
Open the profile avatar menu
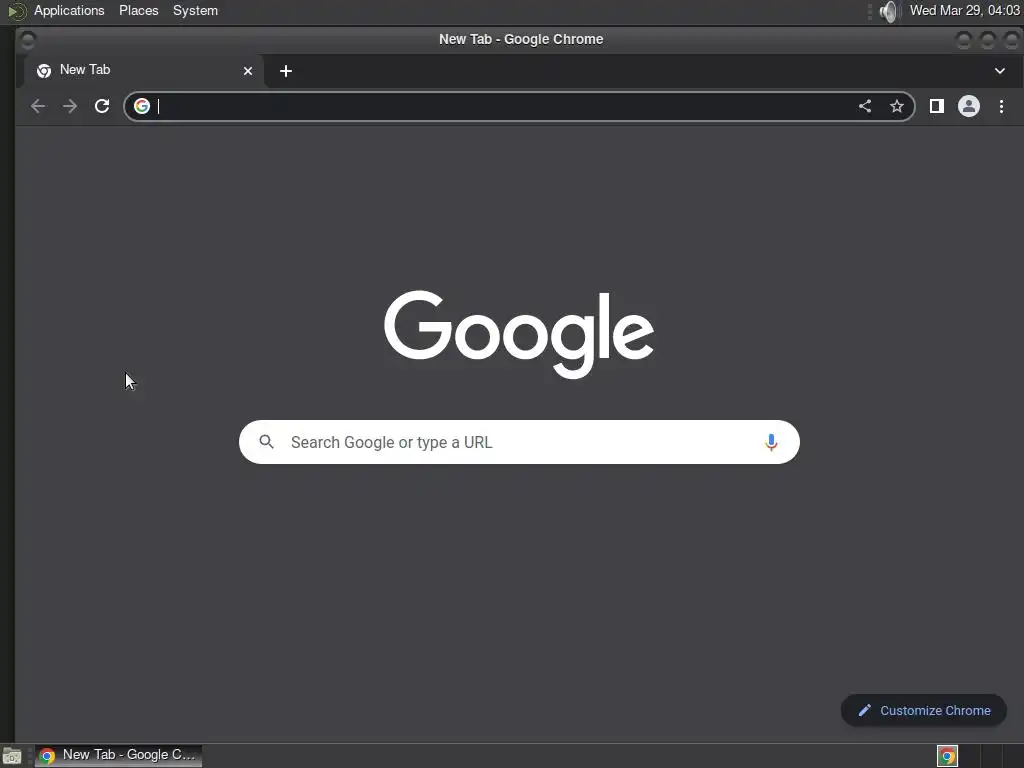point(968,106)
